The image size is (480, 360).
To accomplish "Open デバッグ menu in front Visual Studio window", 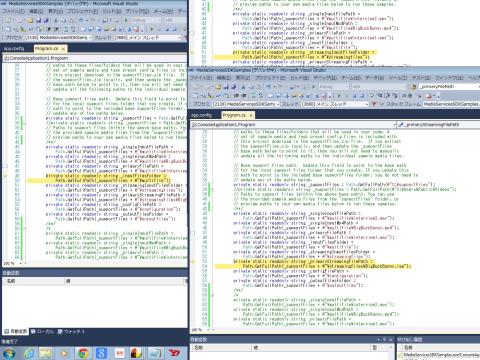I will (325, 78).
